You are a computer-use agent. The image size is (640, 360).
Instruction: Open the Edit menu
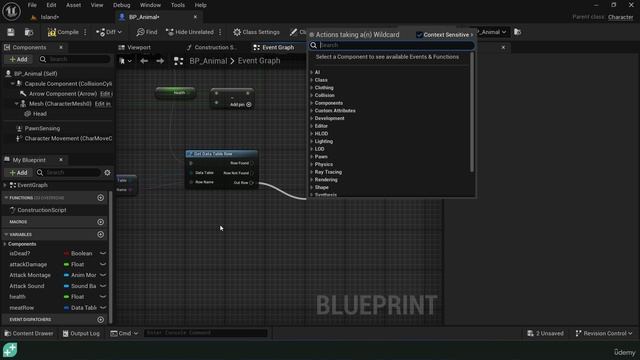coord(51,5)
